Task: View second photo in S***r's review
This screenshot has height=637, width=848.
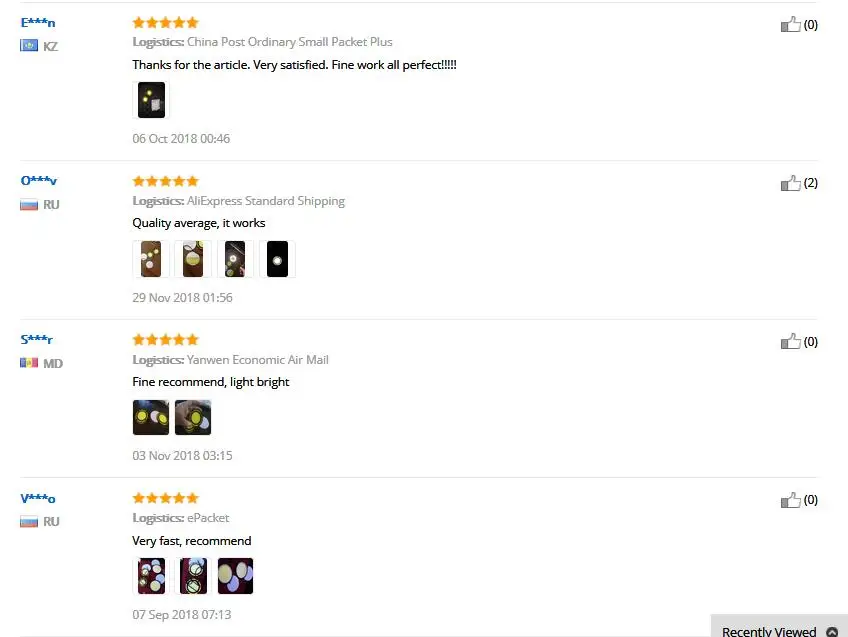Action: 193,417
